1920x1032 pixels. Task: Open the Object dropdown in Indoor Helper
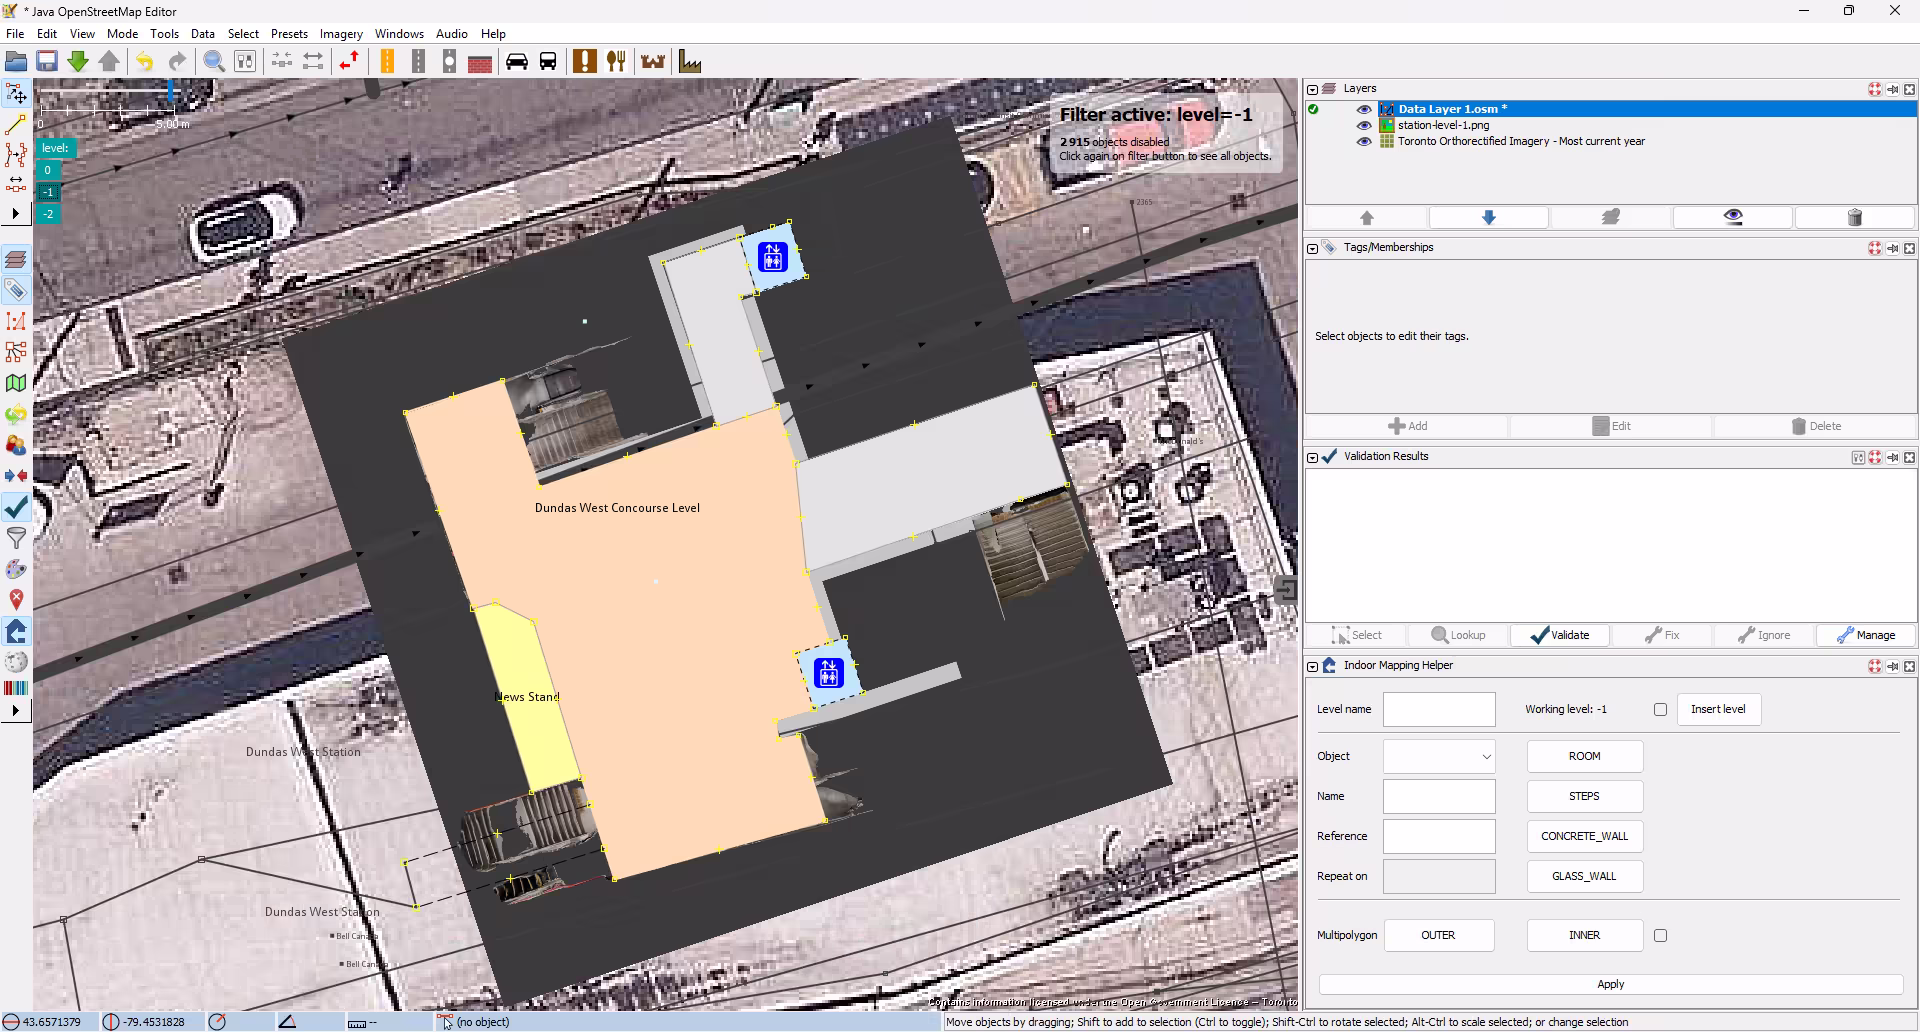pyautogui.click(x=1439, y=757)
